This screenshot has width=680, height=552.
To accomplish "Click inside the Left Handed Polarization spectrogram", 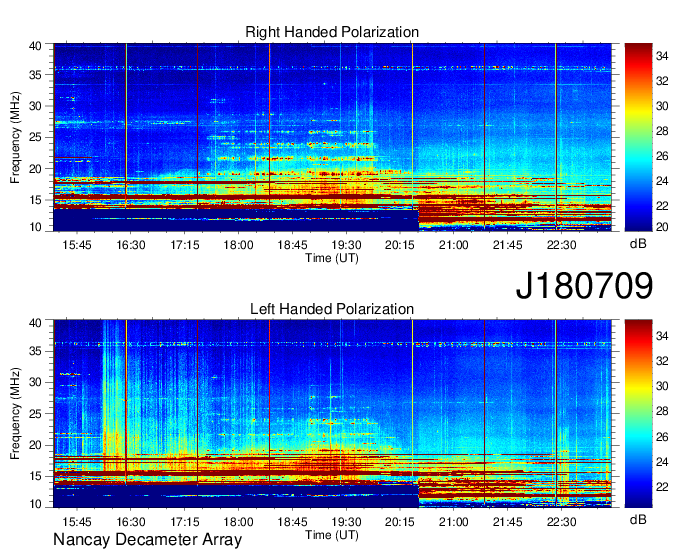I will click(332, 414).
